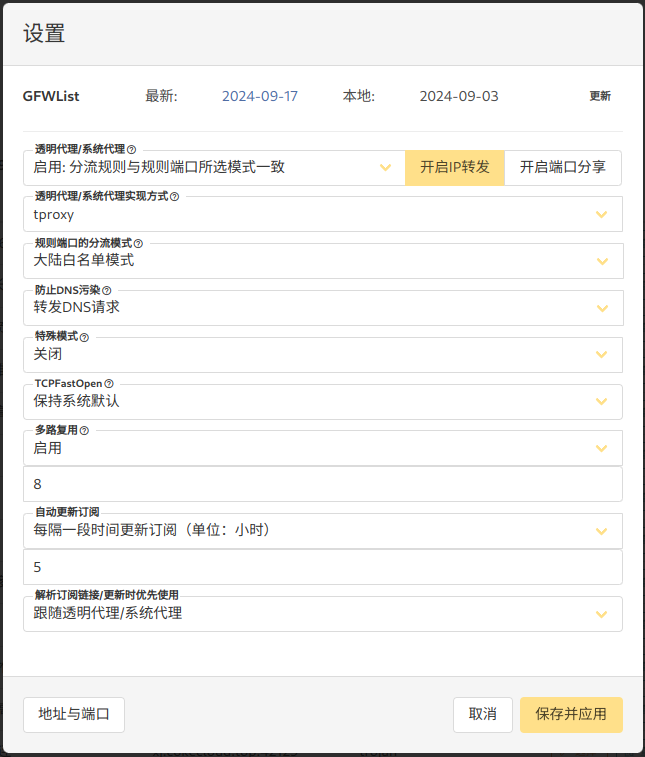Viewport: 645px width, 757px height.
Task: Click the latest GFWList date 2024-09-17 link
Action: [x=259, y=97]
